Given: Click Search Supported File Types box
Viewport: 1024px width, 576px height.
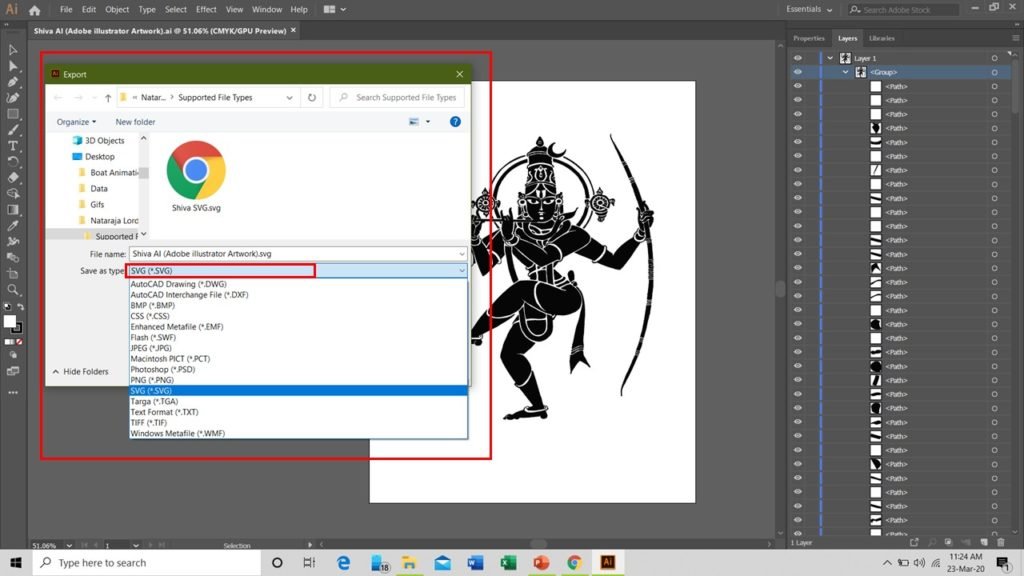Looking at the screenshot, I should click(x=397, y=97).
